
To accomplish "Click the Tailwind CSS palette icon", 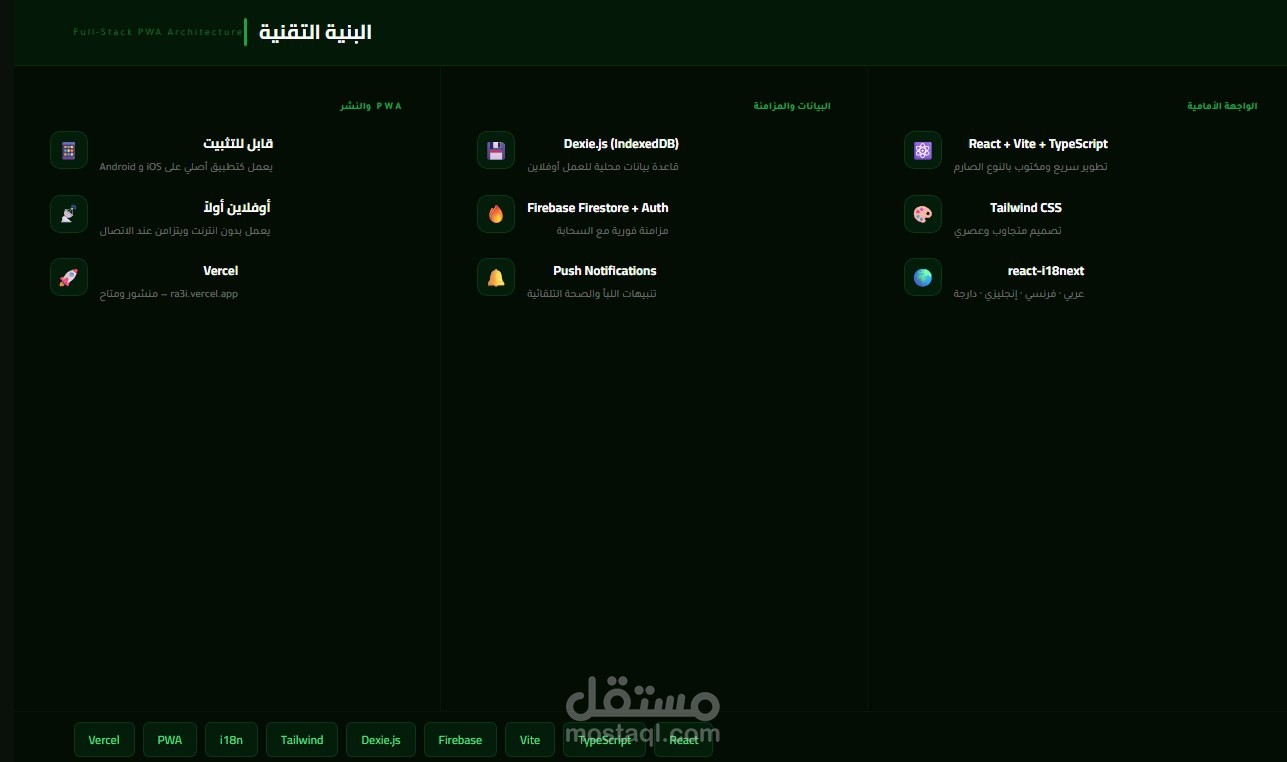I will (923, 214).
